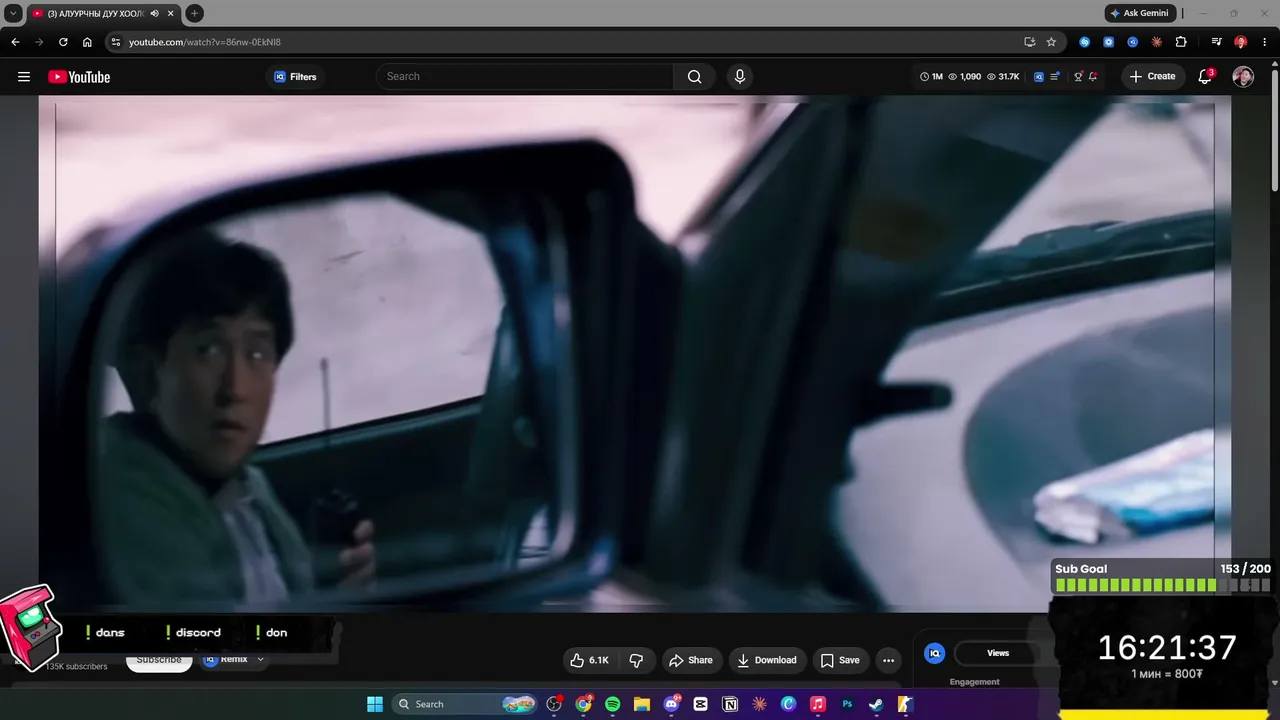1280x720 pixels.
Task: Expand the Remix dropdown arrow
Action: pyautogui.click(x=260, y=660)
